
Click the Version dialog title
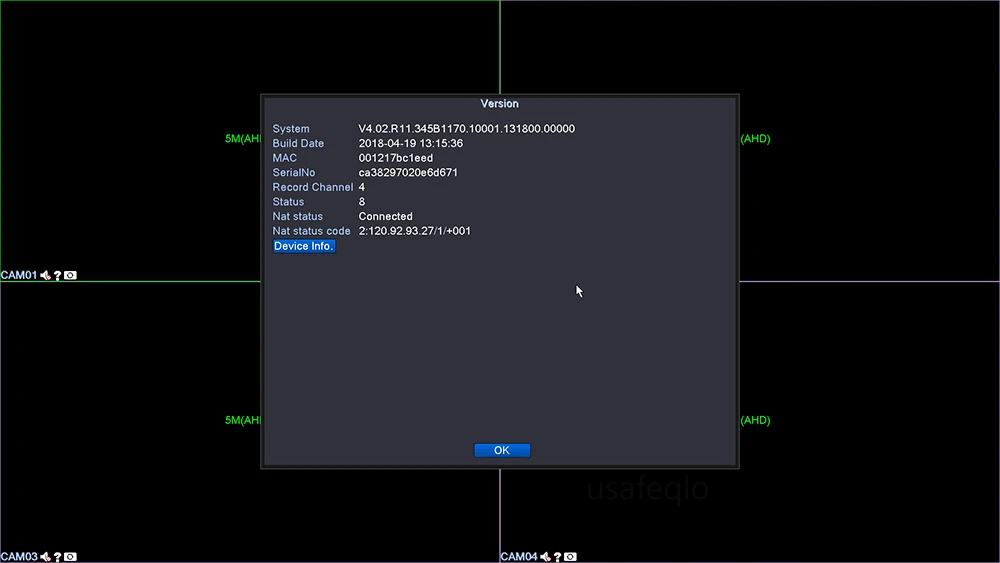tap(499, 104)
